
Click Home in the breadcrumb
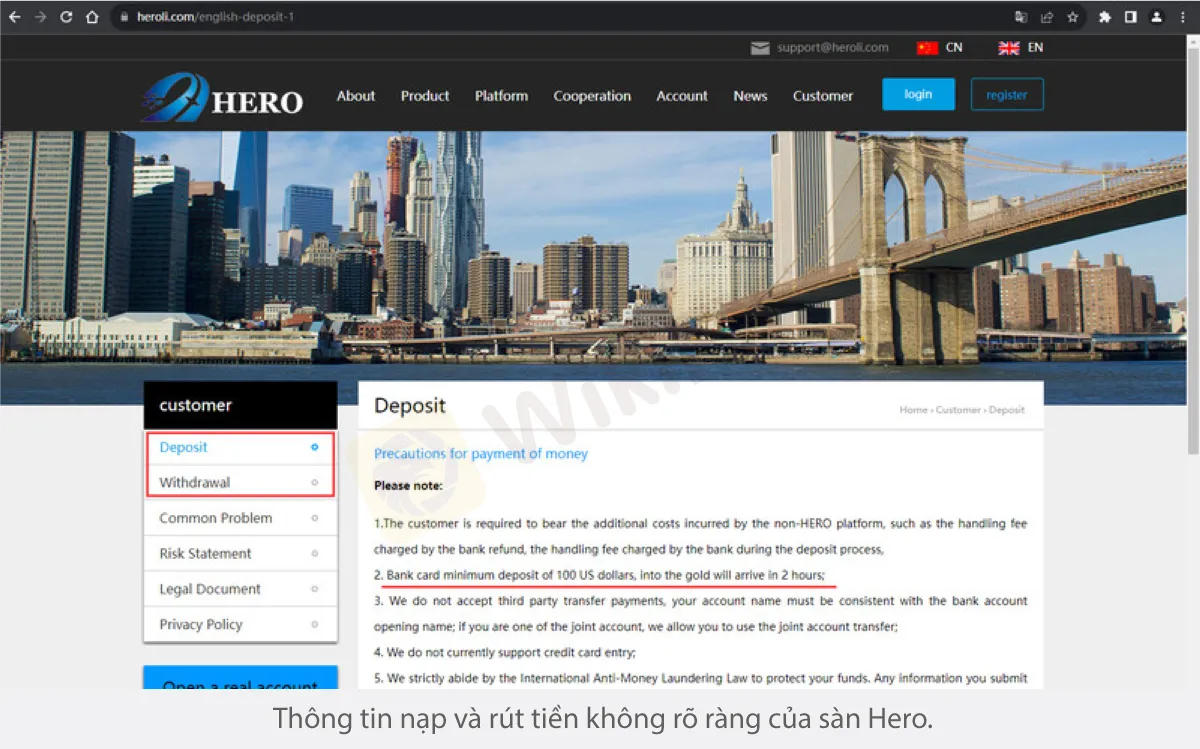913,410
